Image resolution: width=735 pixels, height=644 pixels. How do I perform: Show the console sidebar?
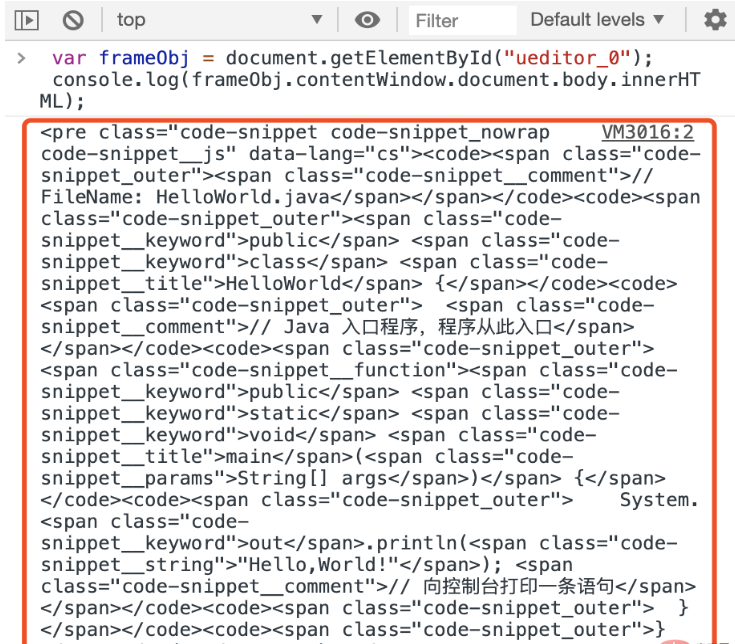(28, 19)
